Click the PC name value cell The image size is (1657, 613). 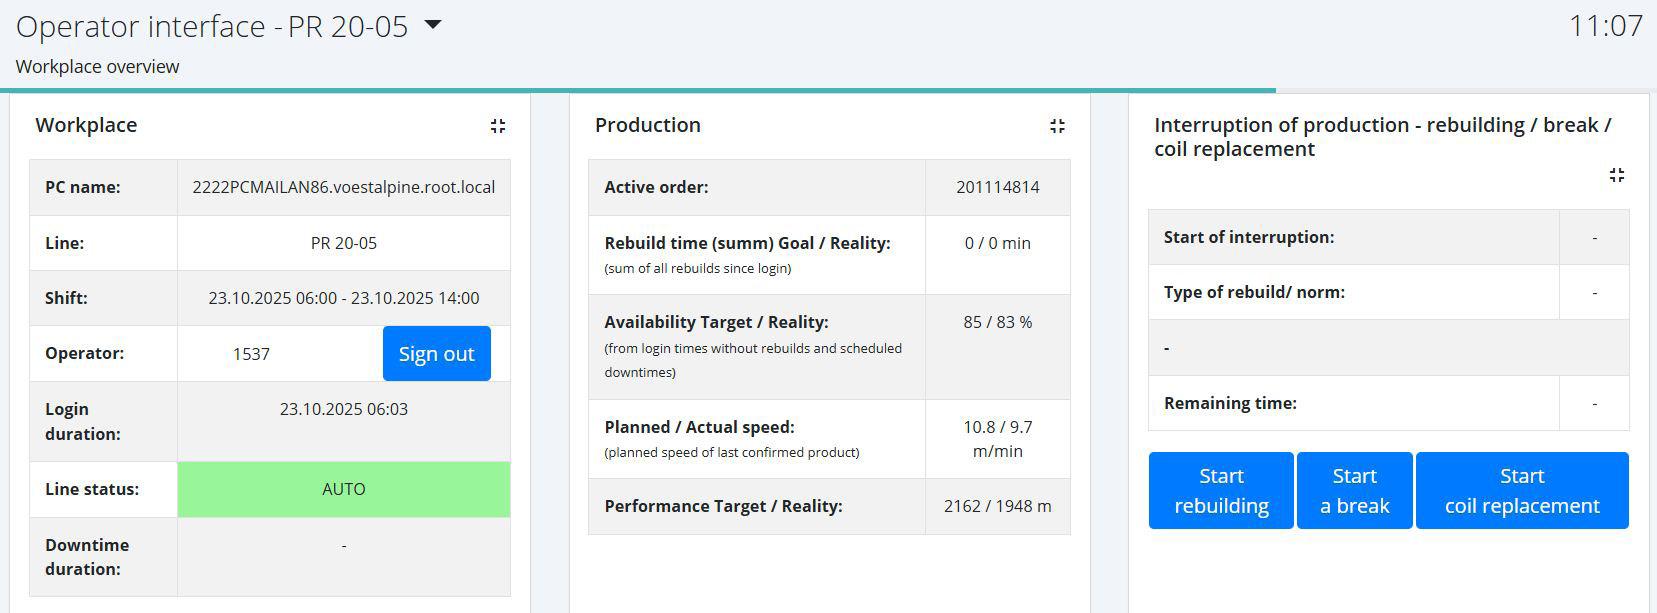343,187
